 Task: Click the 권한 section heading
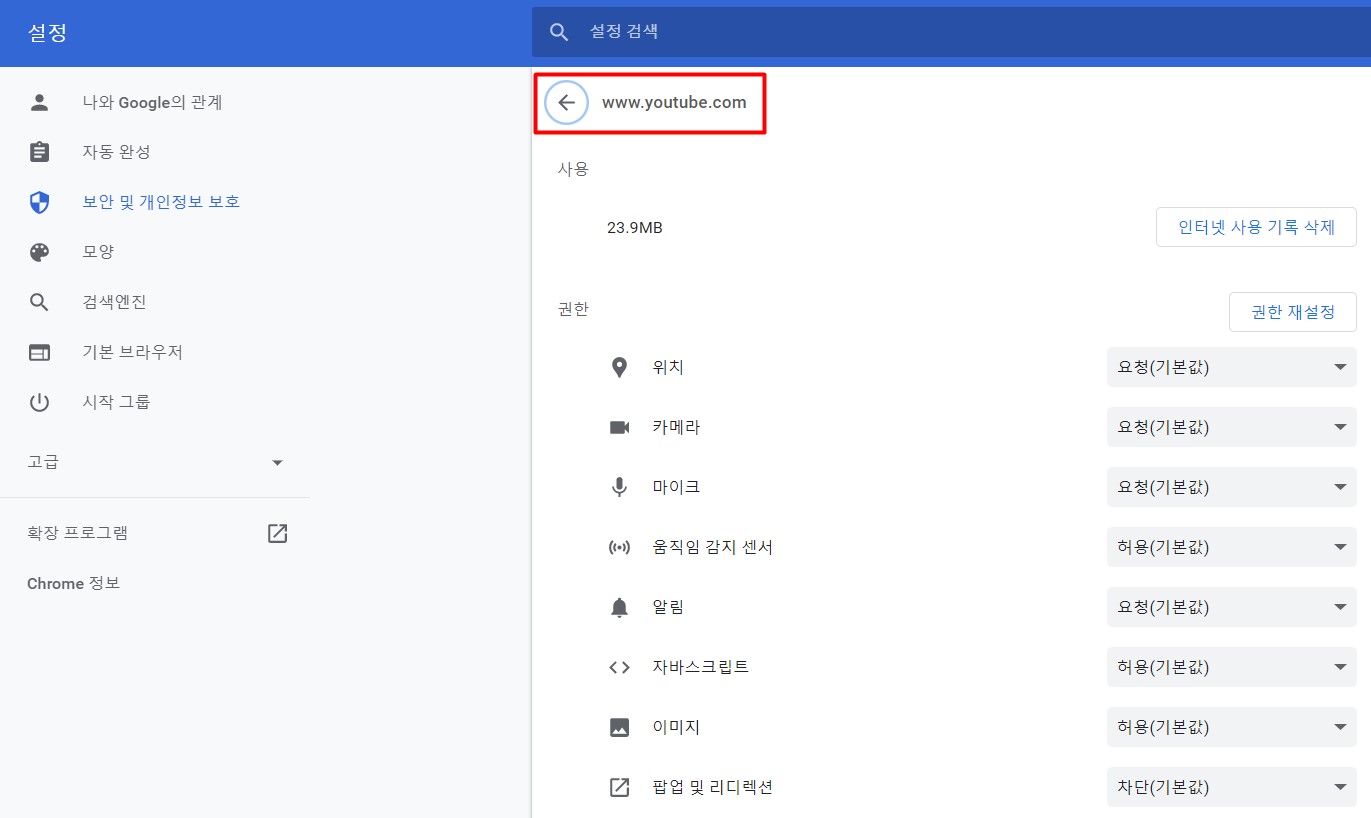point(573,309)
